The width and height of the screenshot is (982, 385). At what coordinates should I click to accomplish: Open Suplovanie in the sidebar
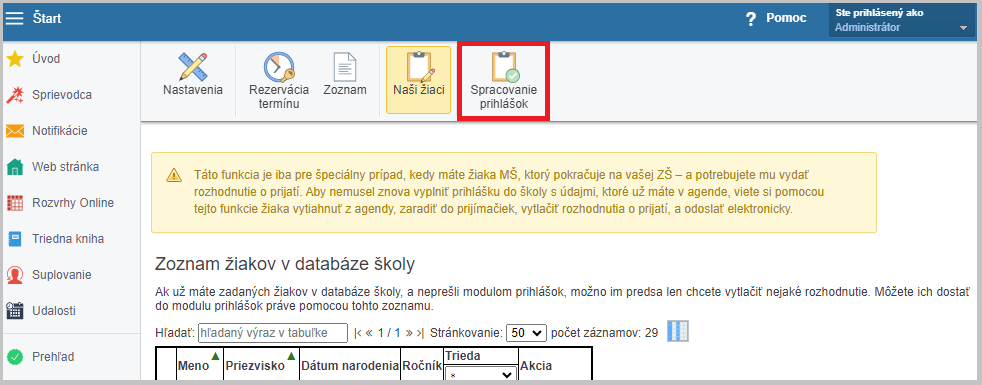[62, 275]
